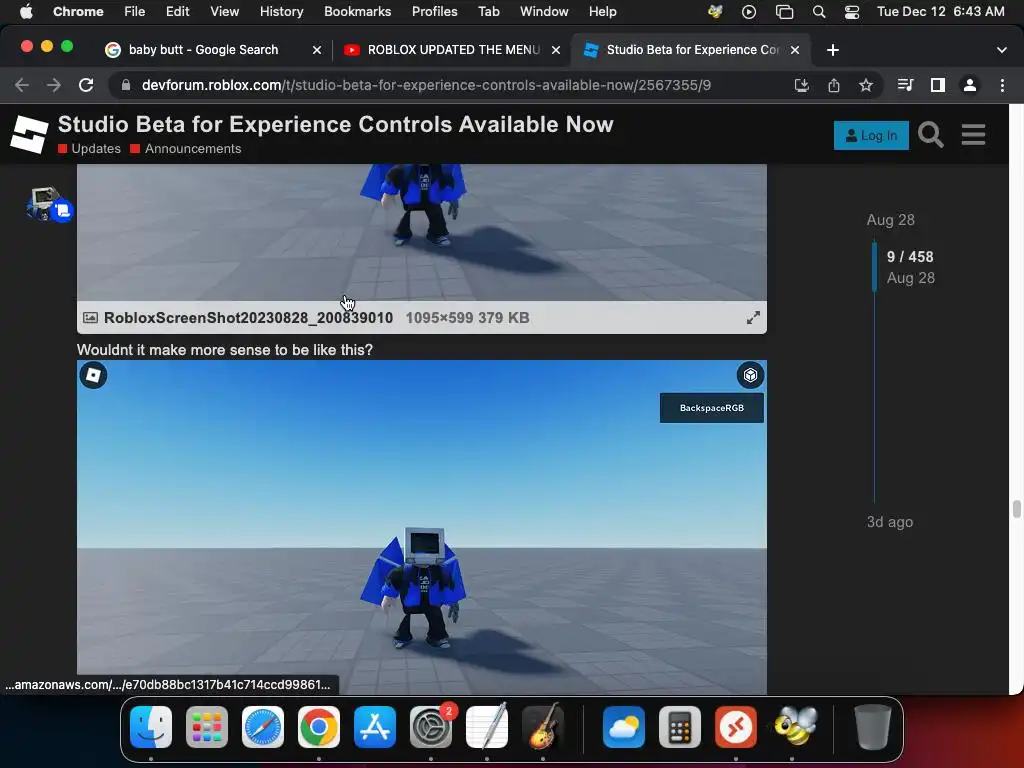
Task: Jump to 3d ago end of timeline
Action: (889, 522)
